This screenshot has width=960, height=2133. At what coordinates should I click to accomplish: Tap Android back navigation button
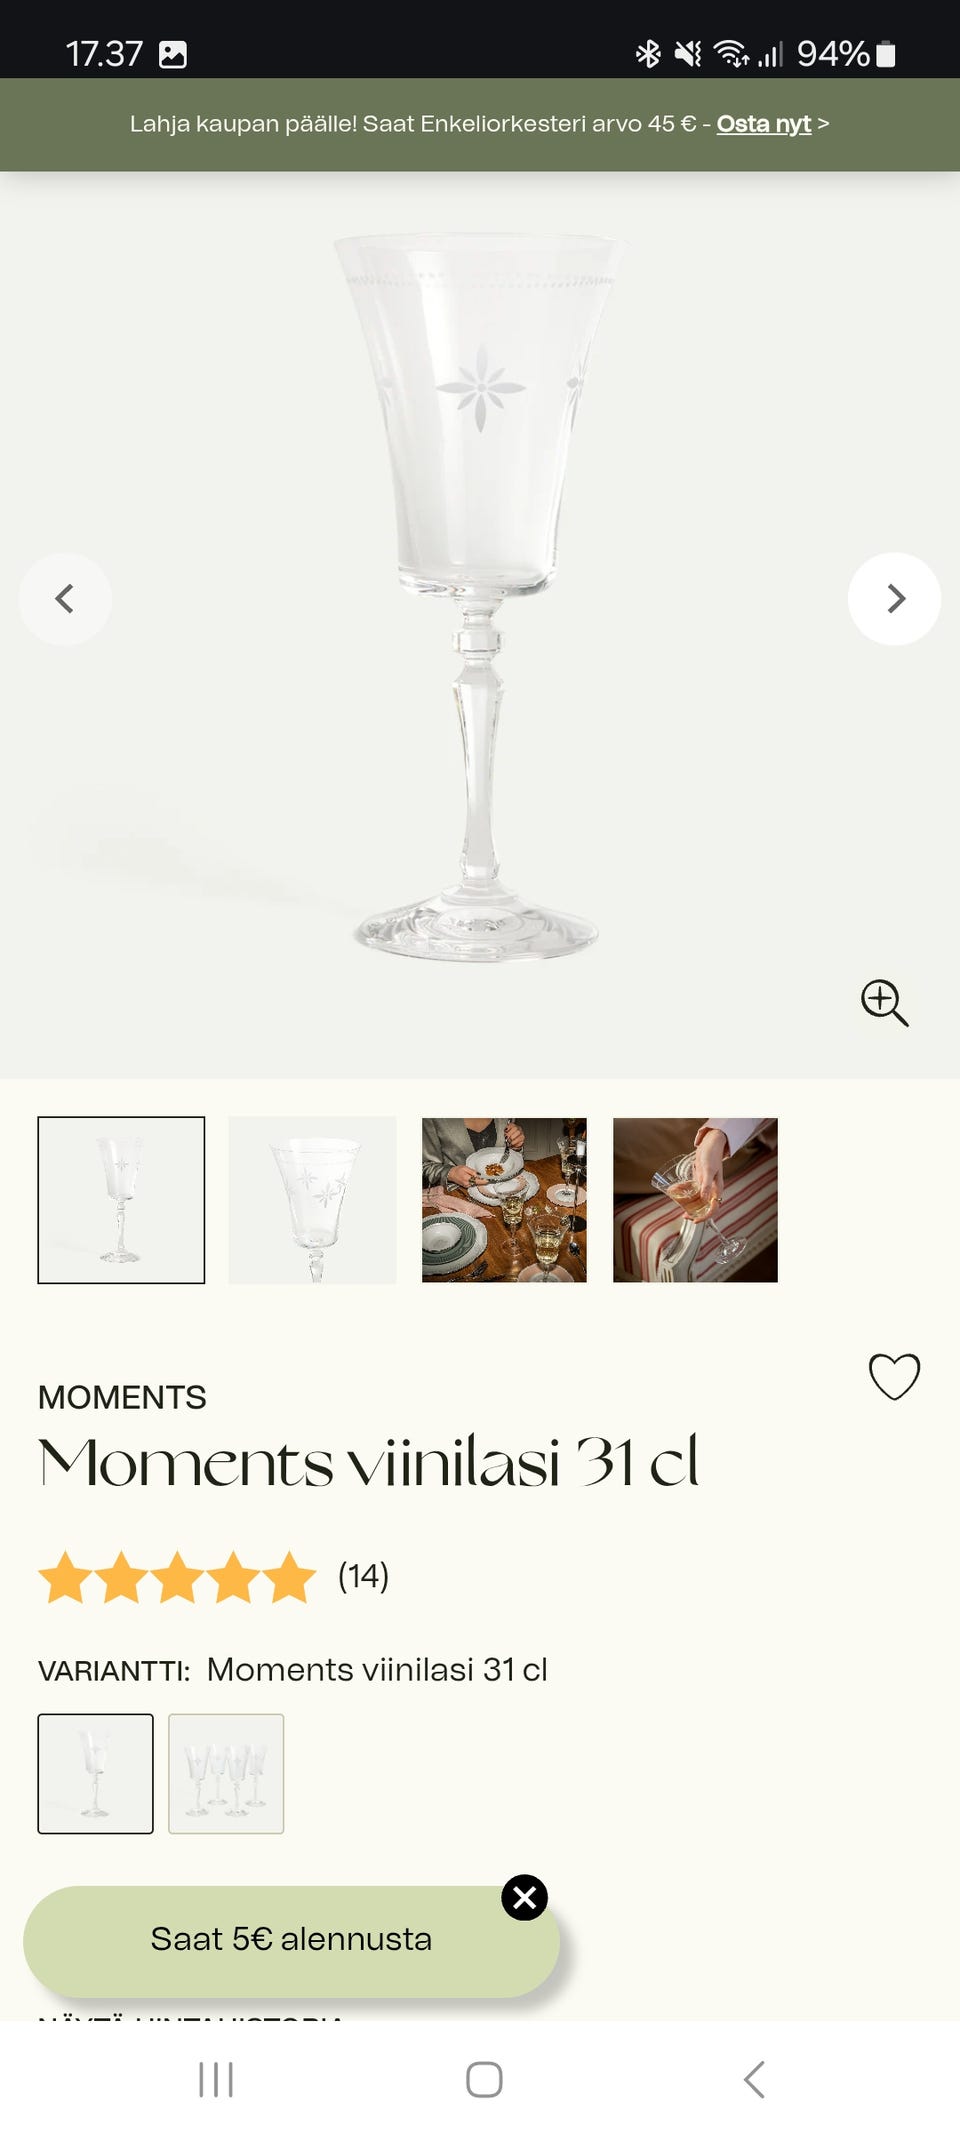pos(755,2079)
